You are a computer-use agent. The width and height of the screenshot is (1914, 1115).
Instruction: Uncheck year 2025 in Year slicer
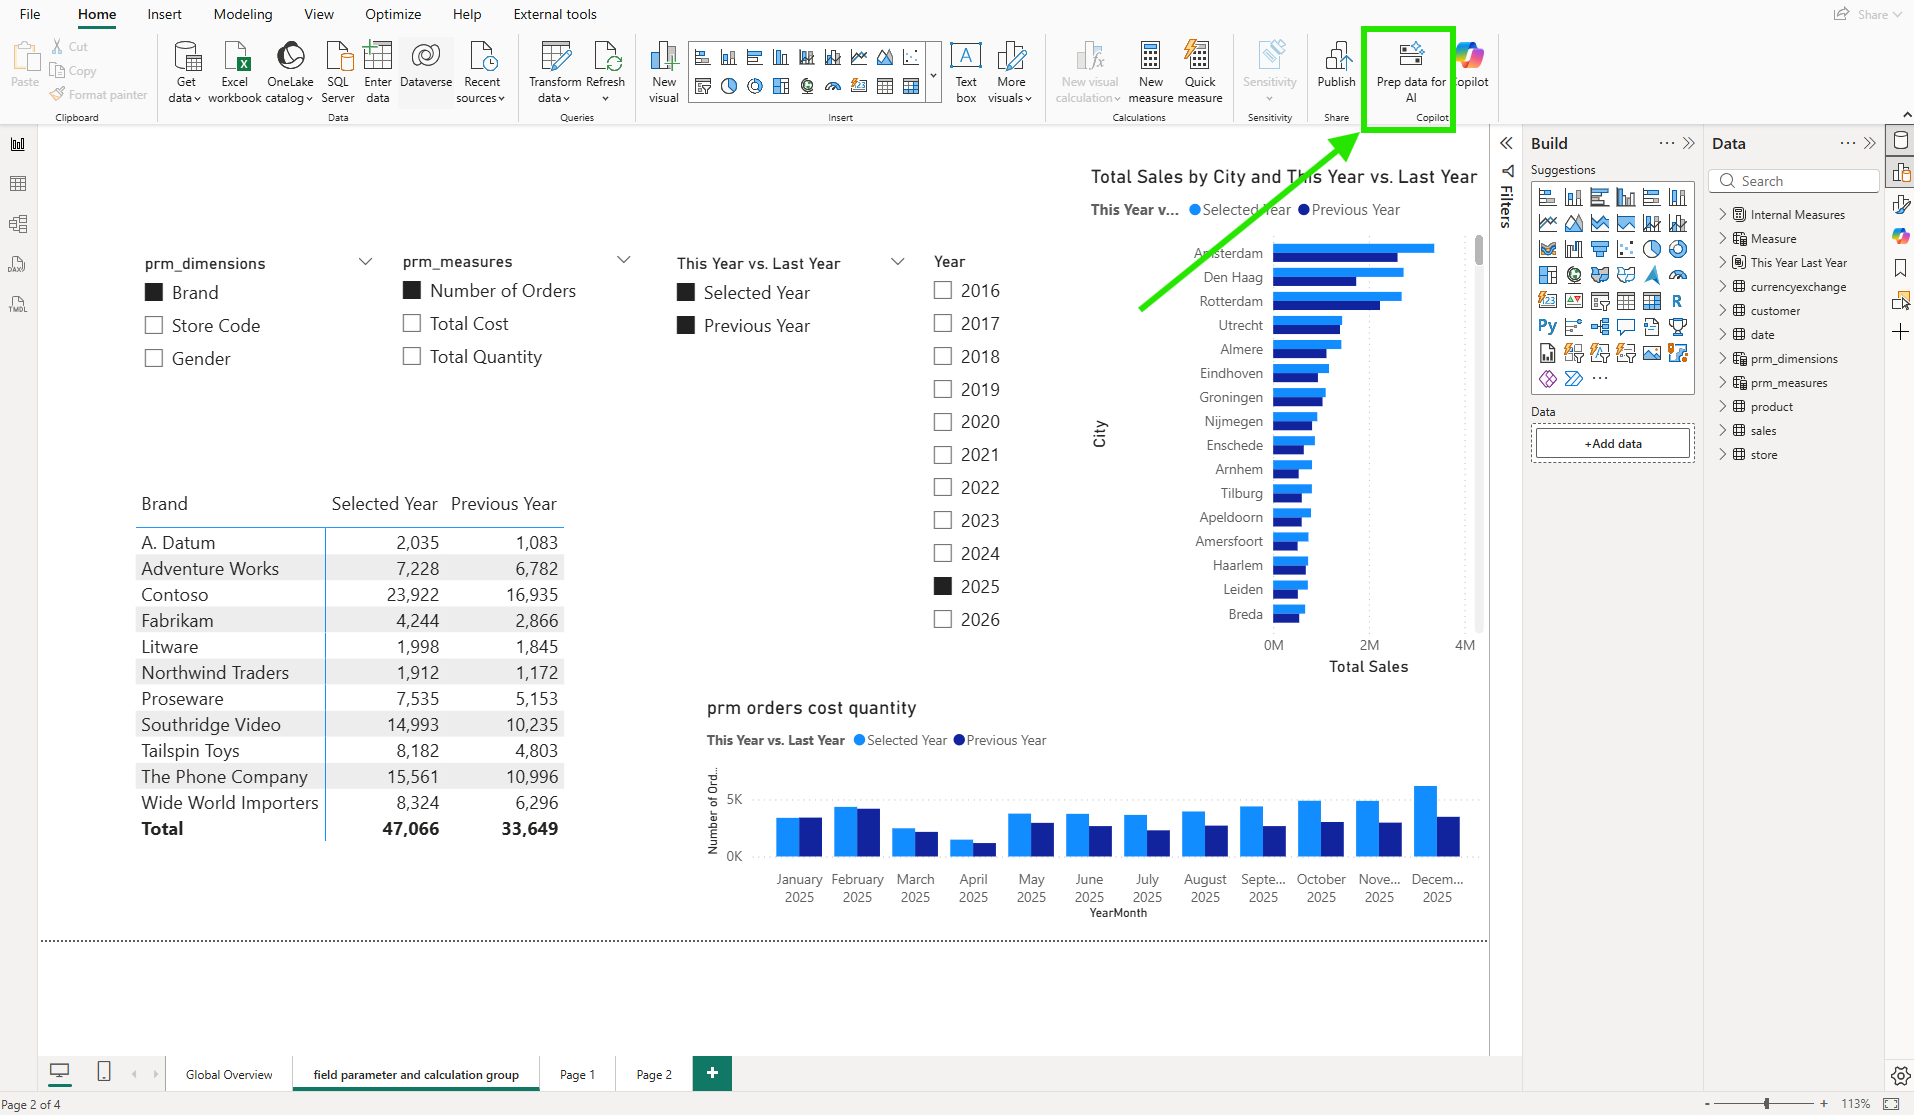[943, 586]
